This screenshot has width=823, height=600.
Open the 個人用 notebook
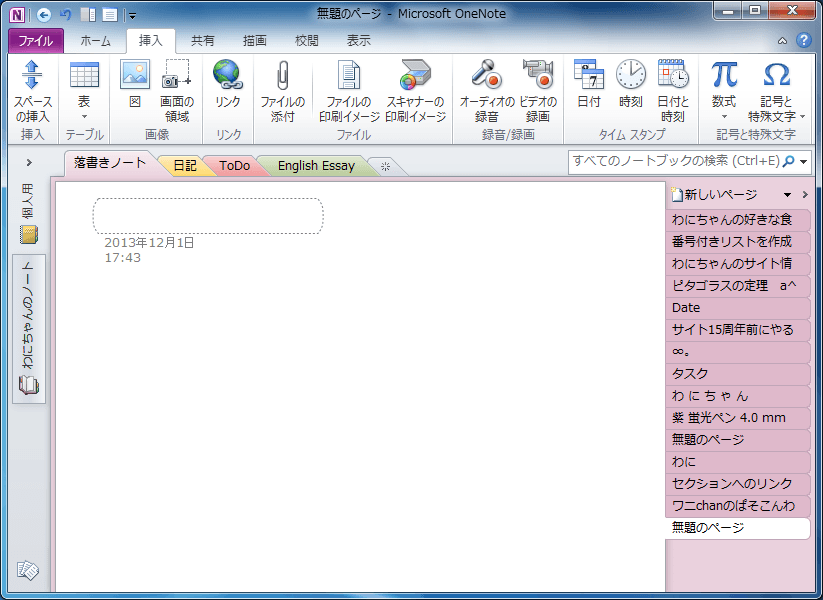(29, 213)
